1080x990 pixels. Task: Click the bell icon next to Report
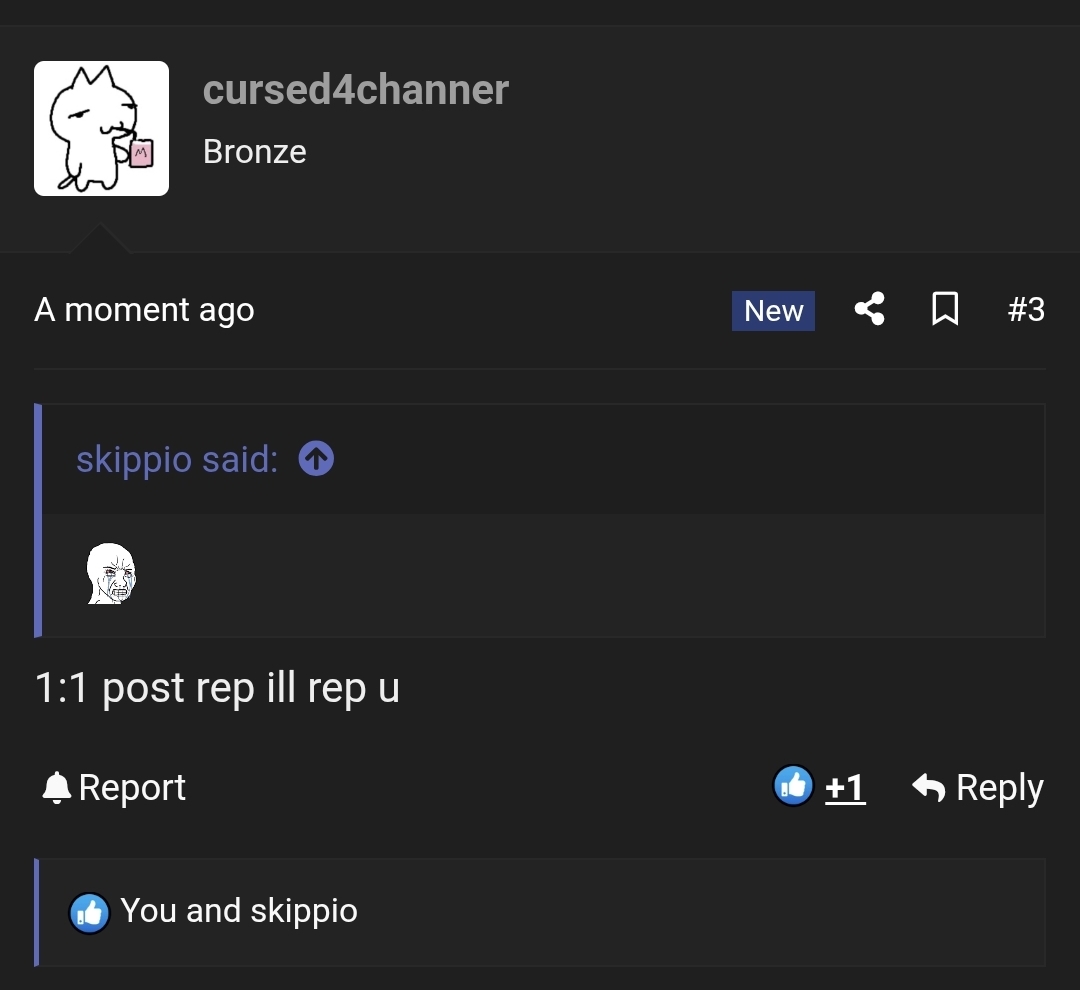[x=57, y=787]
